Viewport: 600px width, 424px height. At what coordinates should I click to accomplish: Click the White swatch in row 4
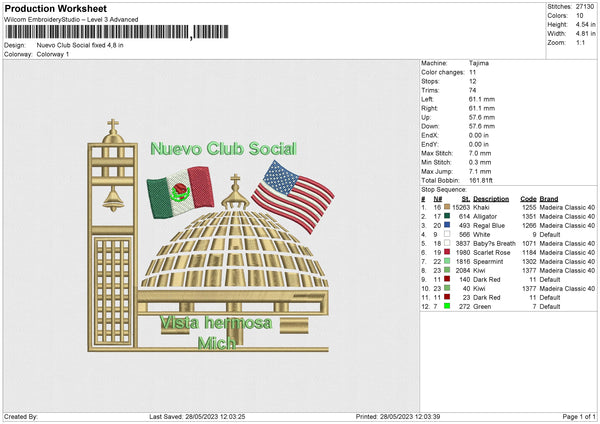447,234
